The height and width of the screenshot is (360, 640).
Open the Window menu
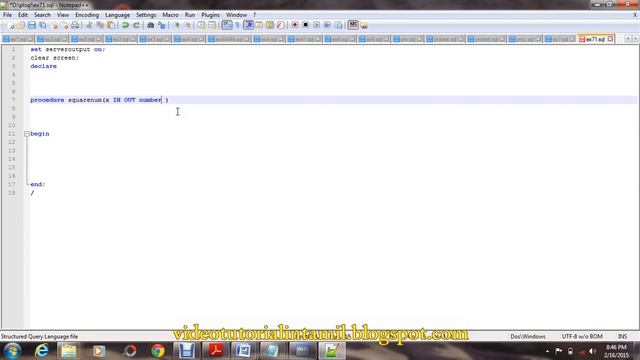coord(236,15)
